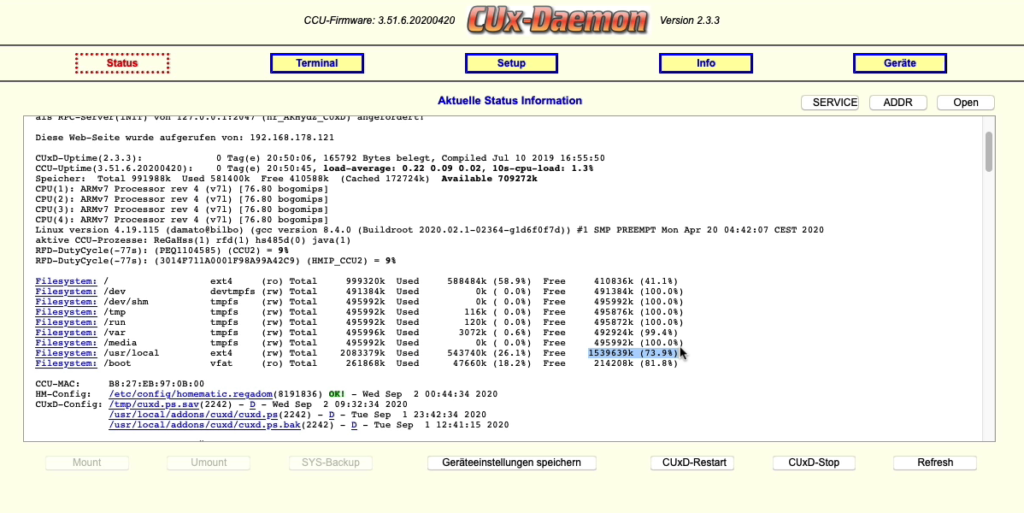
Task: Open /usr/local/addons/cuxd/cuxd.ps.bak link
Action: pos(204,425)
